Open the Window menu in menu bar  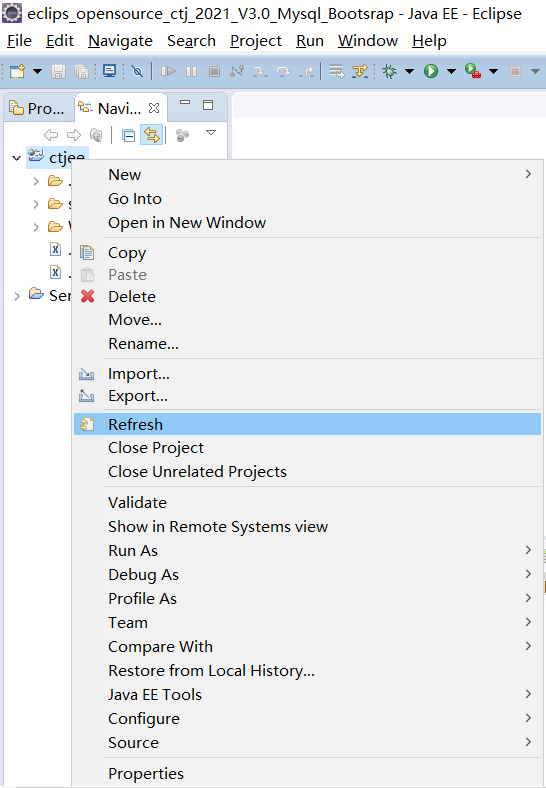click(x=368, y=41)
